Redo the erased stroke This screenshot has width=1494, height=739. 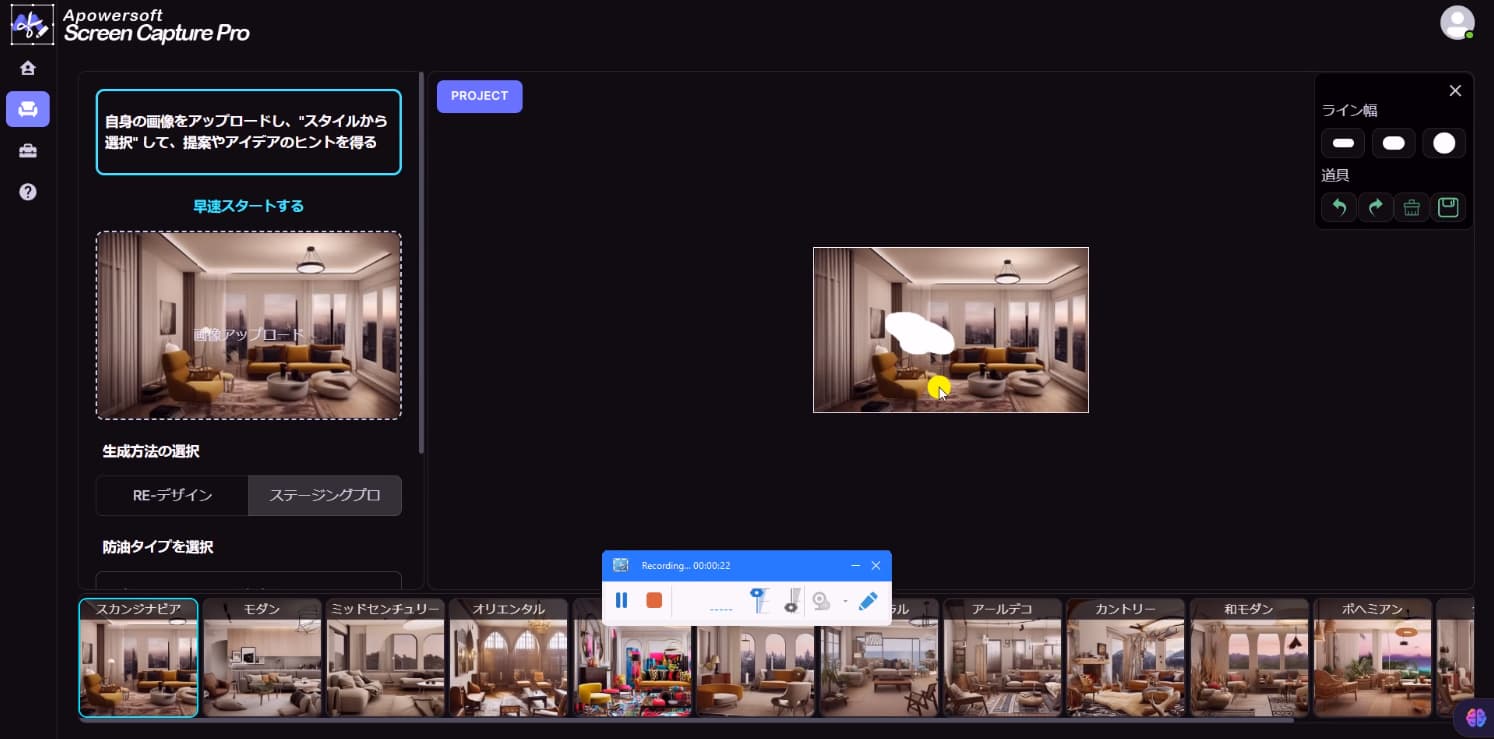[x=1375, y=207]
